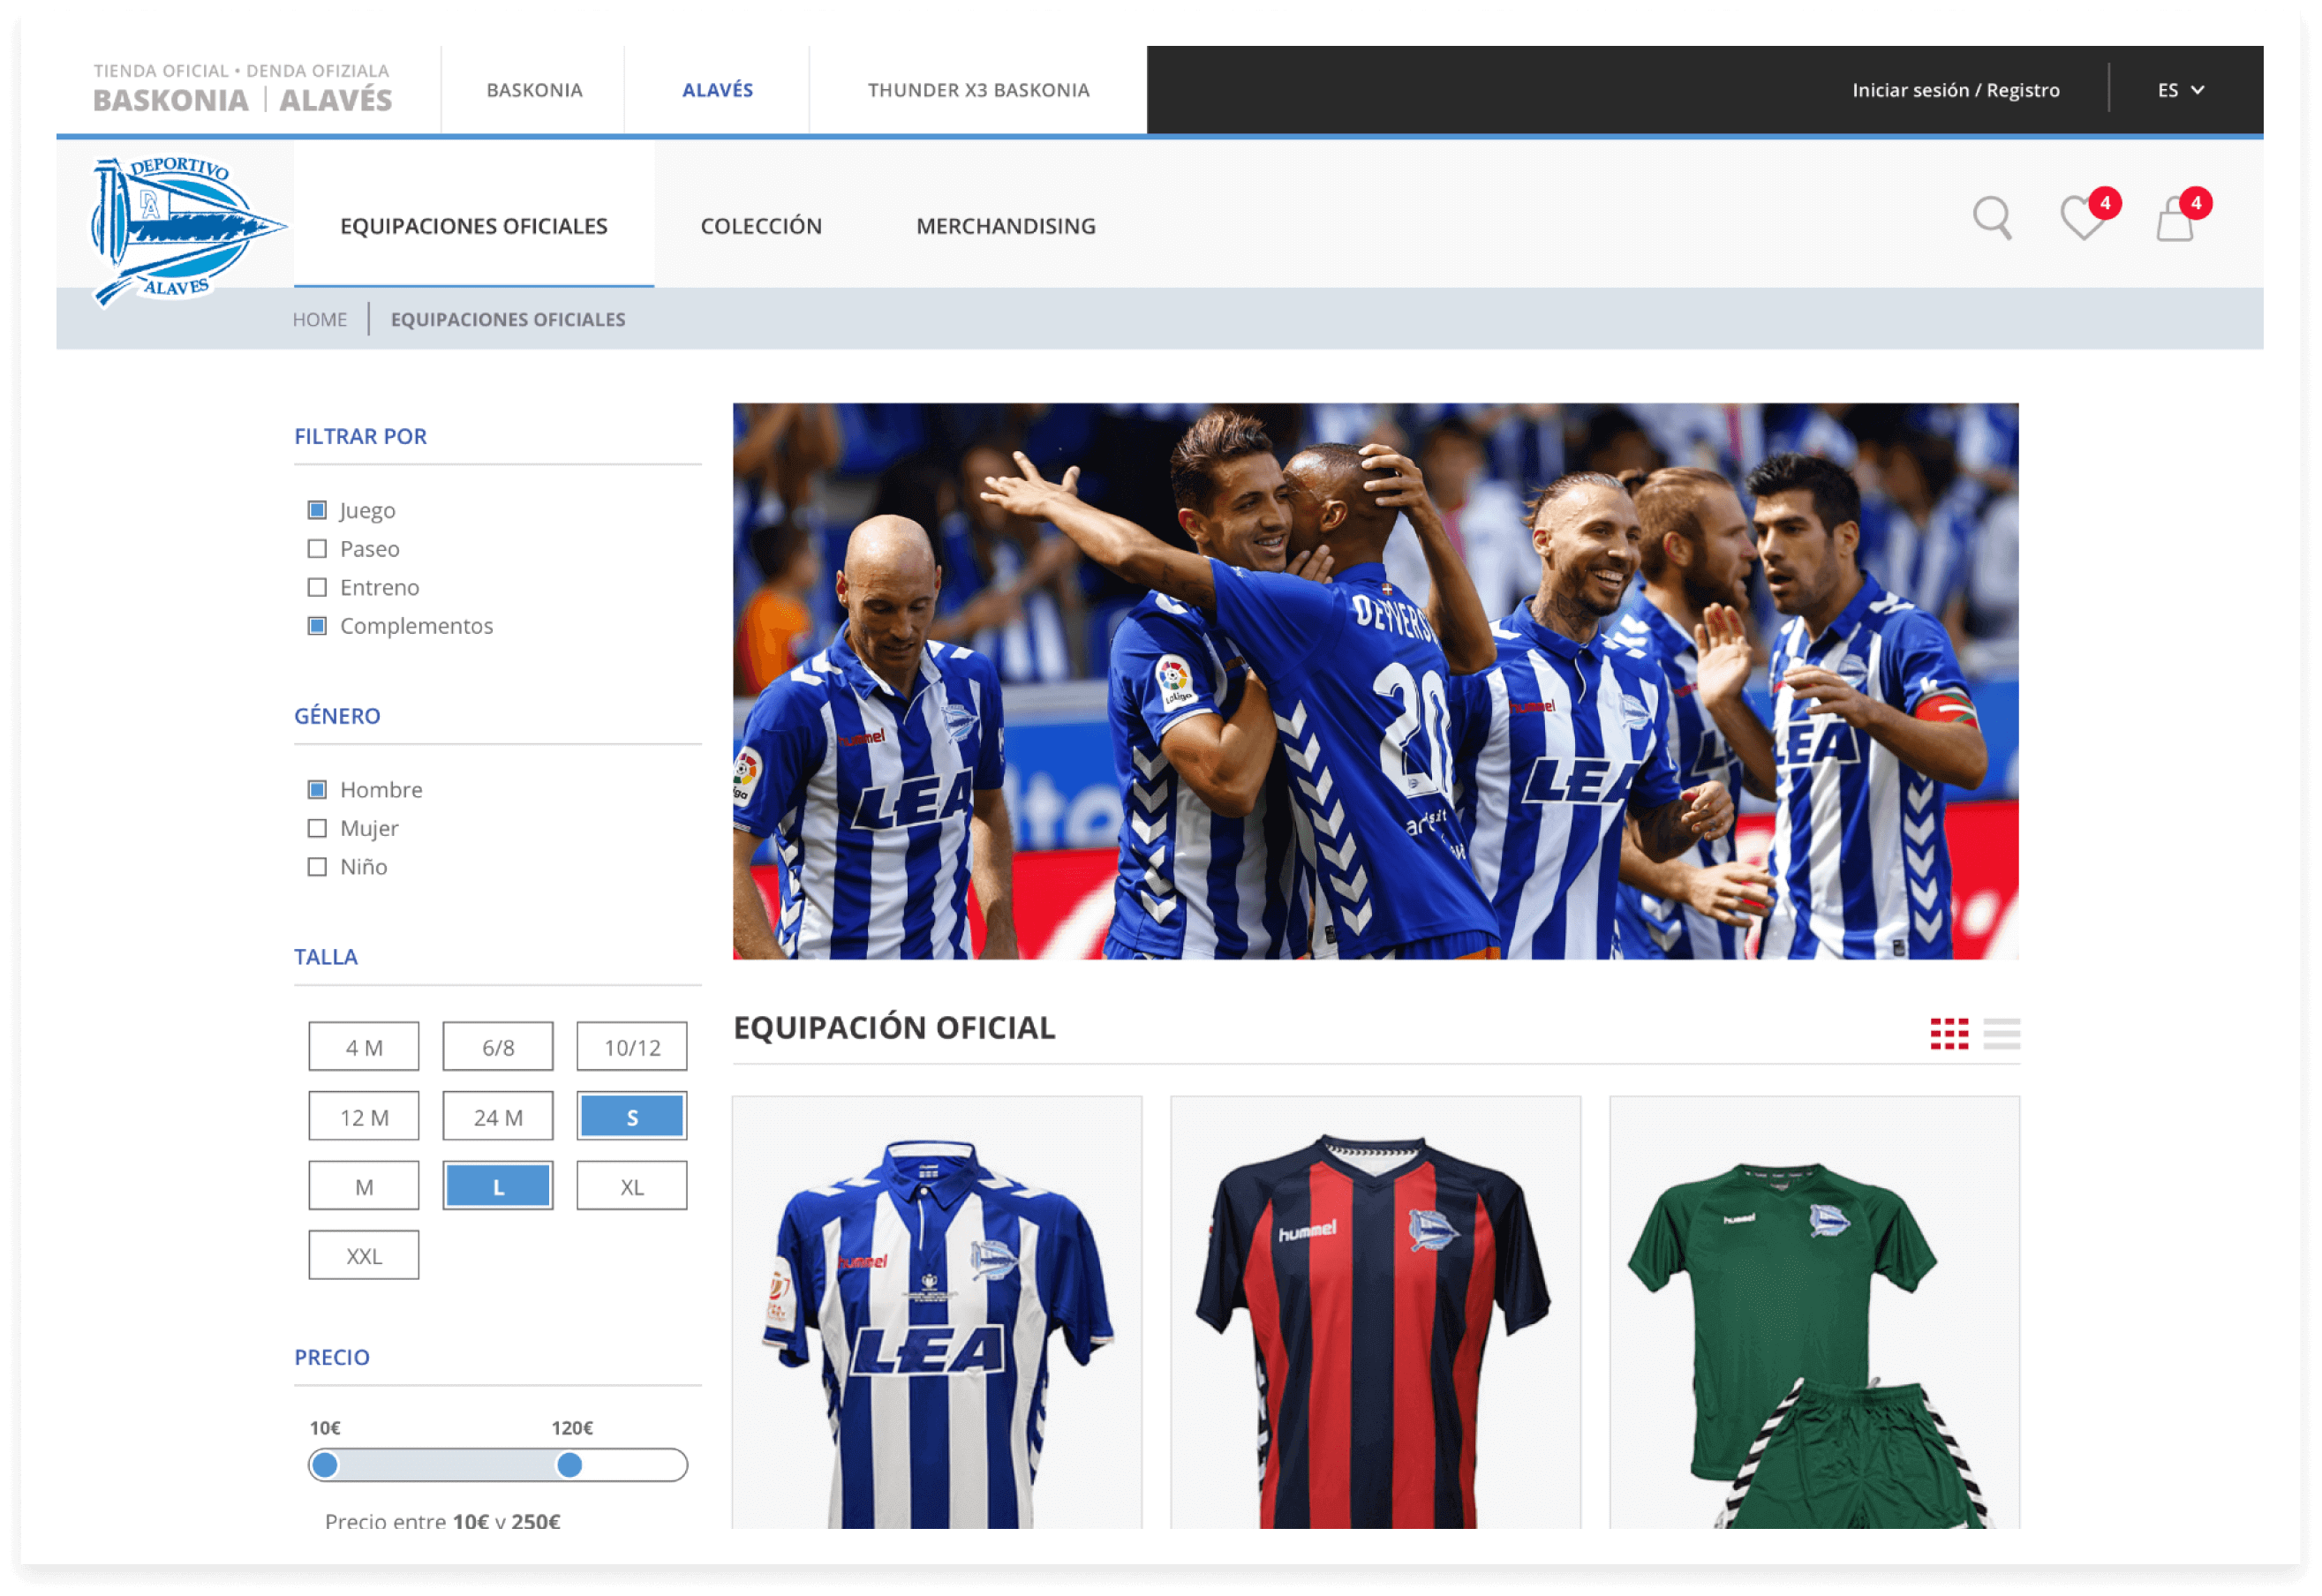Open the wishlist heart icon
This screenshot has width=2322, height=1596.
pos(2083,217)
